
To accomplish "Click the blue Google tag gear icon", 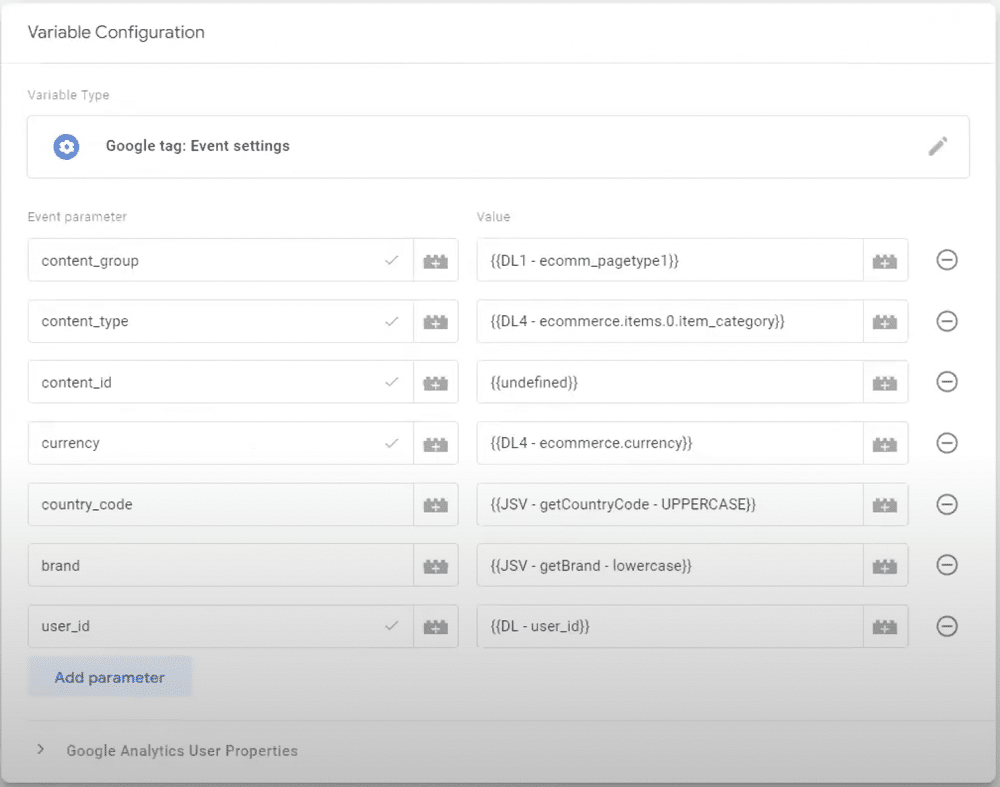I will (66, 146).
